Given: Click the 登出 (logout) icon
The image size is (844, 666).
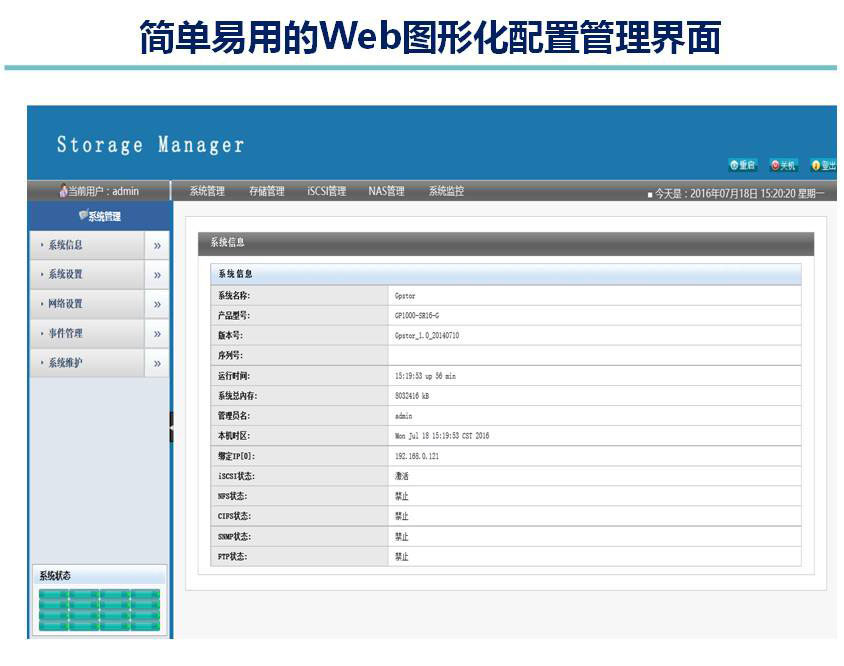Looking at the screenshot, I should click(823, 165).
